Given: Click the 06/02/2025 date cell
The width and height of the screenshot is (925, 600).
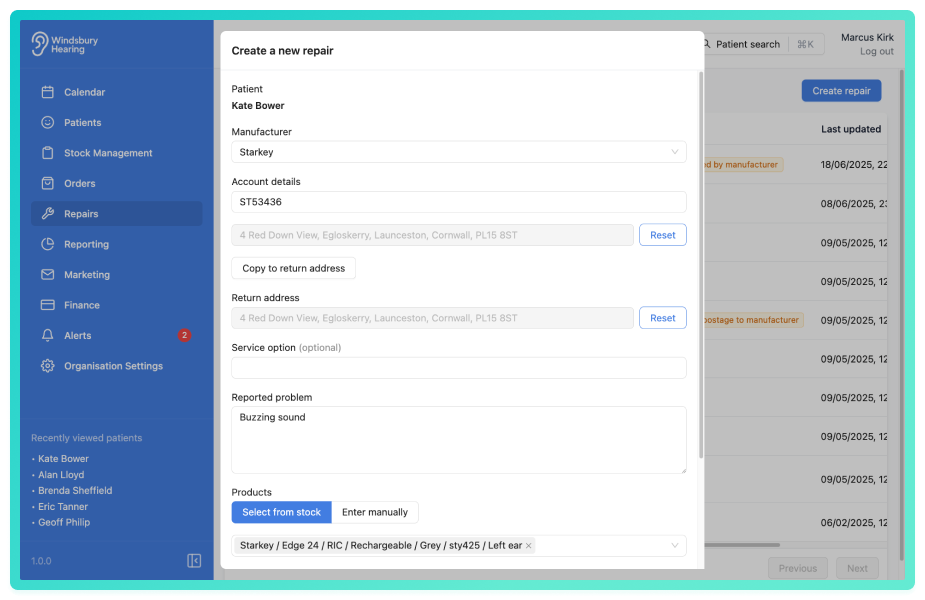Looking at the screenshot, I should pos(854,522).
